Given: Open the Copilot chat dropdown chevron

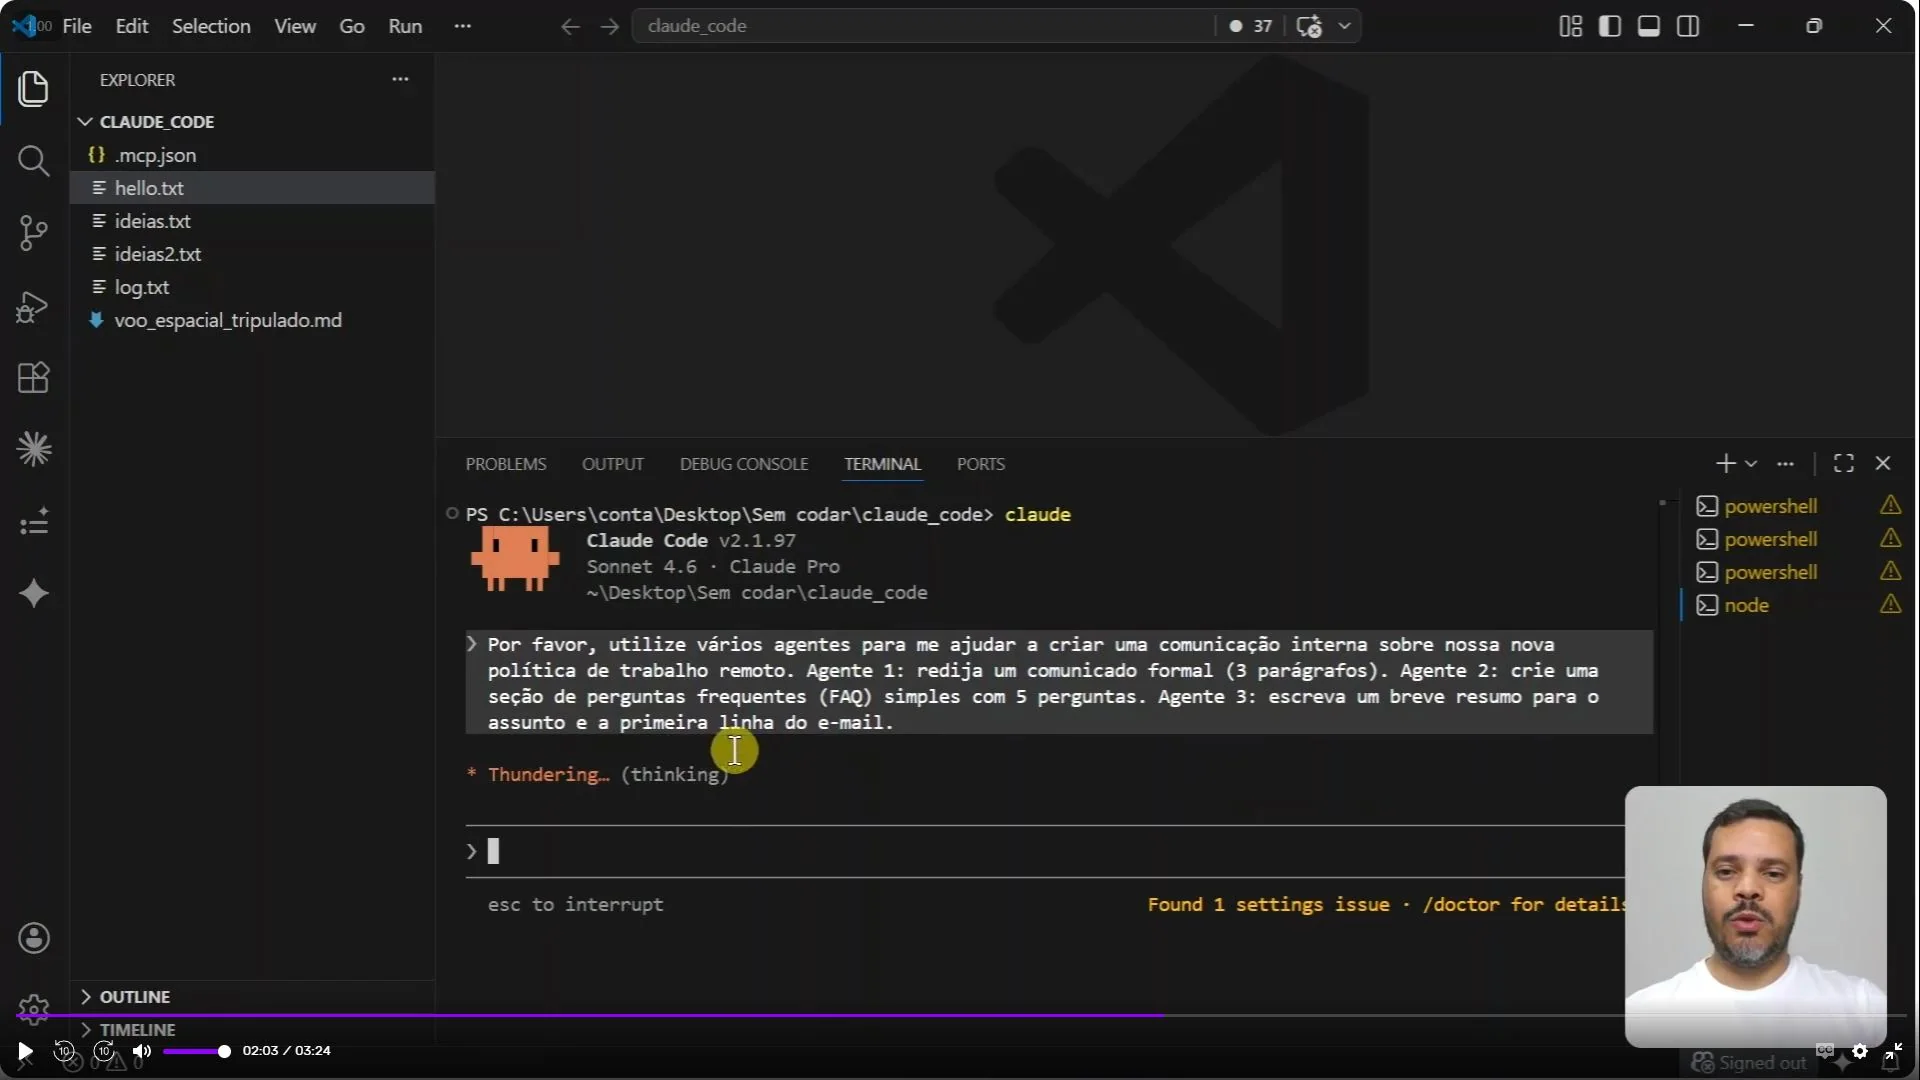Looking at the screenshot, I should (1345, 26).
